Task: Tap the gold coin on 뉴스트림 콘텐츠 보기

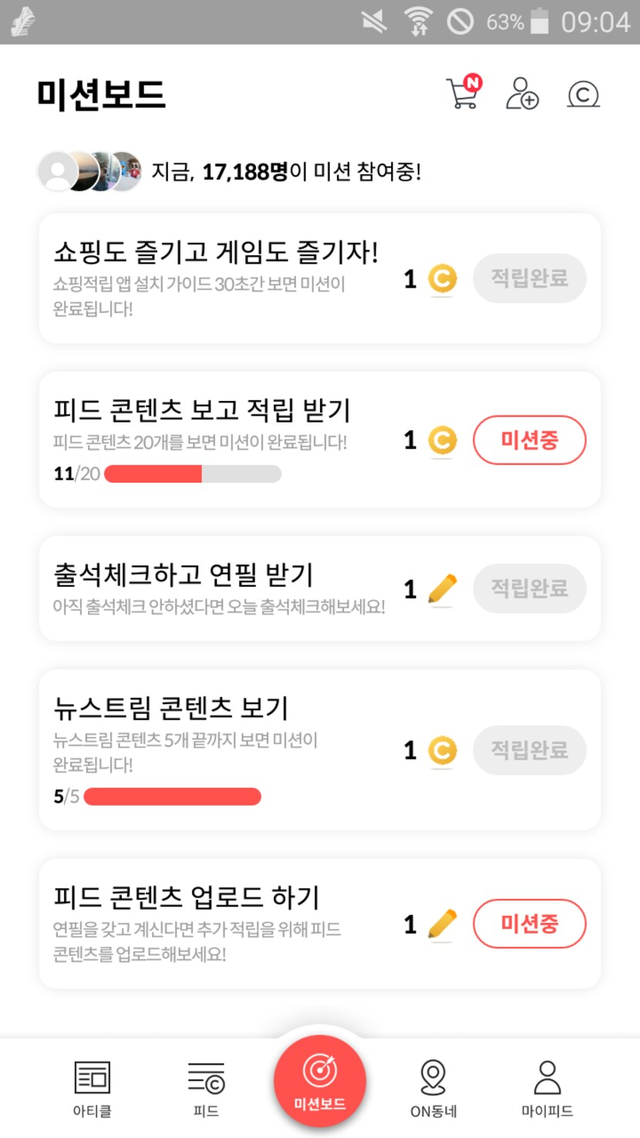Action: [442, 750]
